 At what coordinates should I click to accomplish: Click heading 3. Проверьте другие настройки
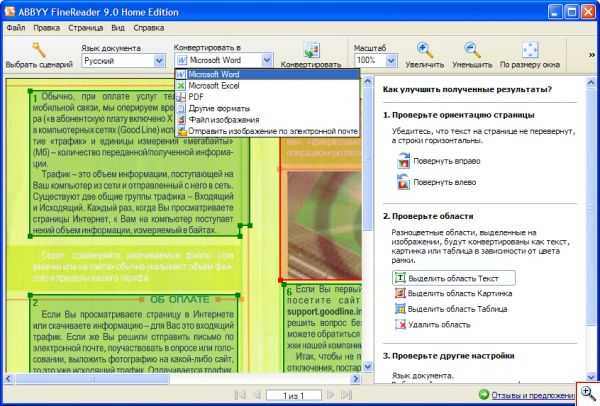pos(448,356)
